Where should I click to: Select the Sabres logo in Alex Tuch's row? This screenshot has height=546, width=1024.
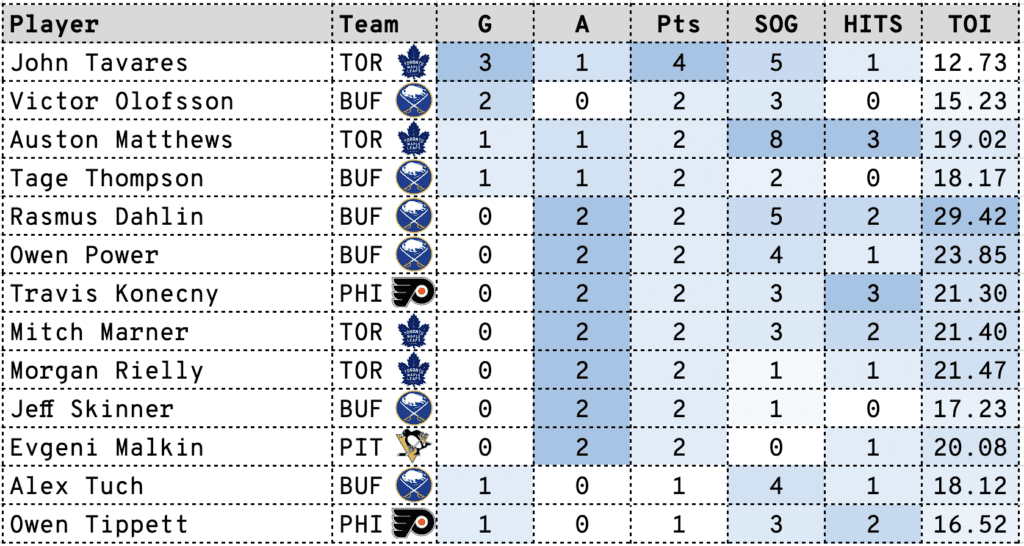pyautogui.click(x=413, y=486)
